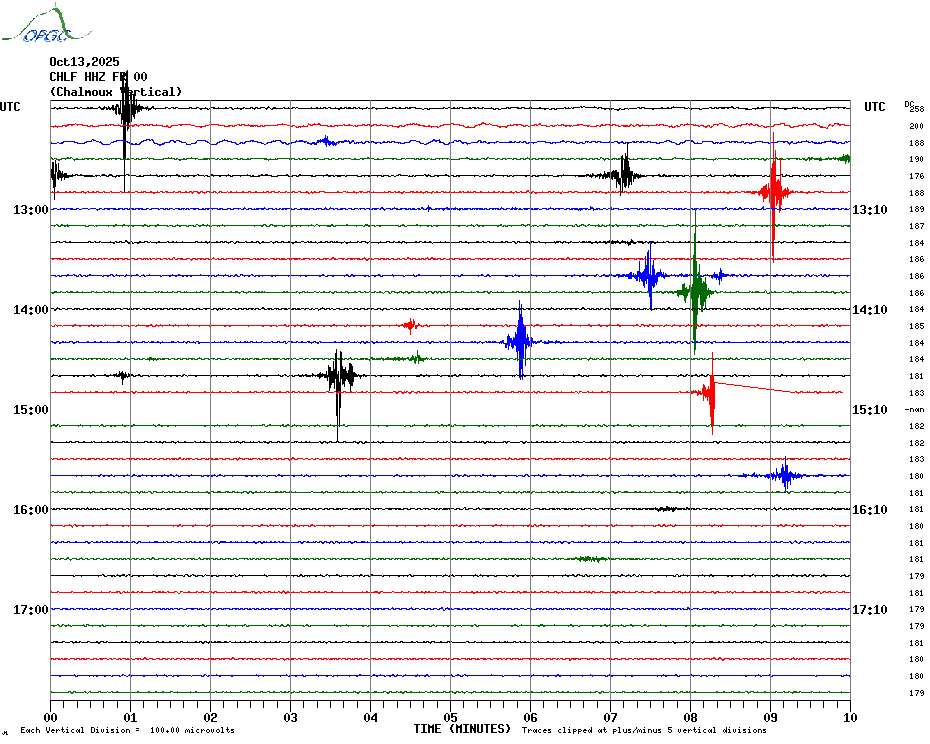The height and width of the screenshot is (744, 930).
Task: Select the 17:10 label on right axis
Action: pos(869,610)
